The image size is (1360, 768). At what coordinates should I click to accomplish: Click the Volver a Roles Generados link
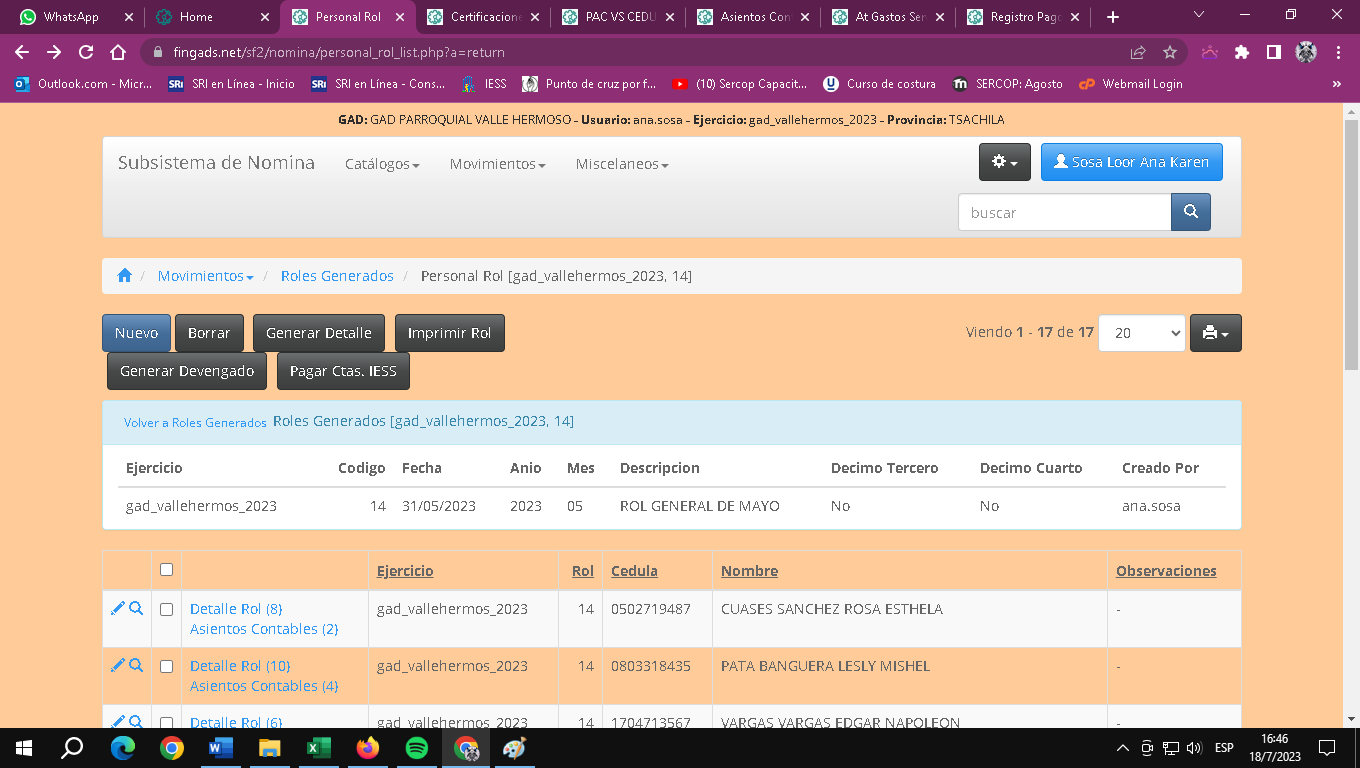pyautogui.click(x=195, y=423)
